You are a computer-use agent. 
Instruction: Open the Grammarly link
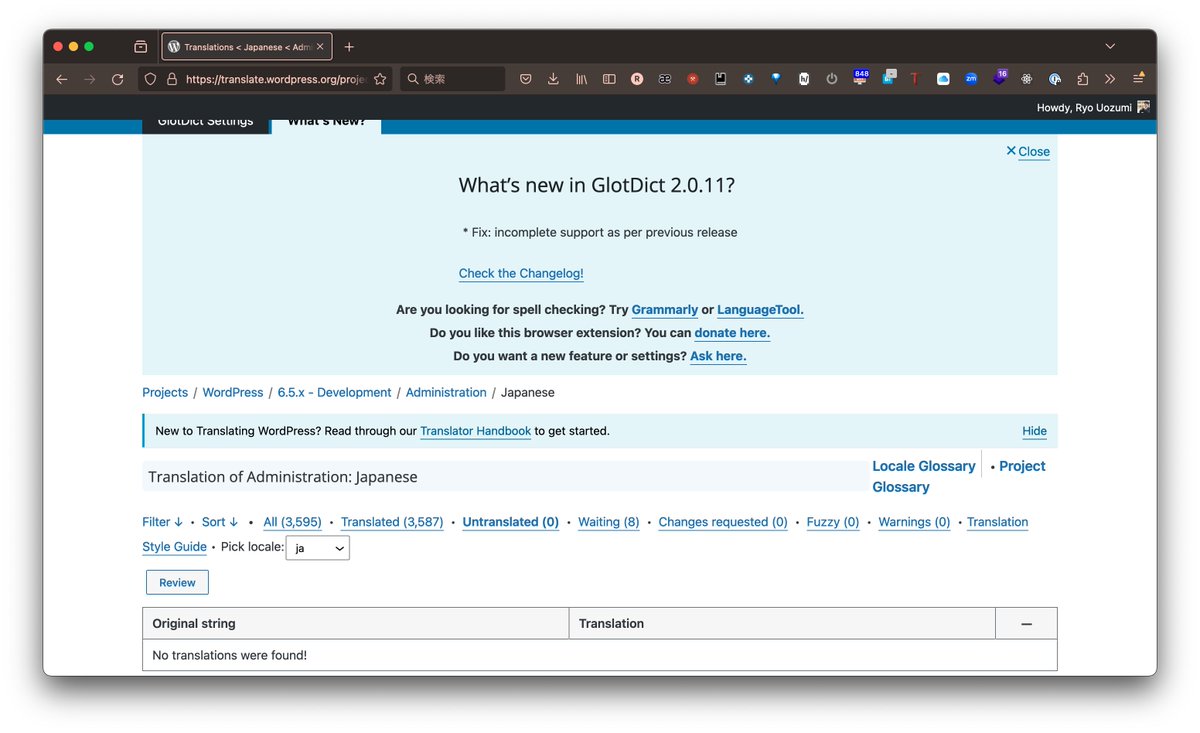coord(665,310)
